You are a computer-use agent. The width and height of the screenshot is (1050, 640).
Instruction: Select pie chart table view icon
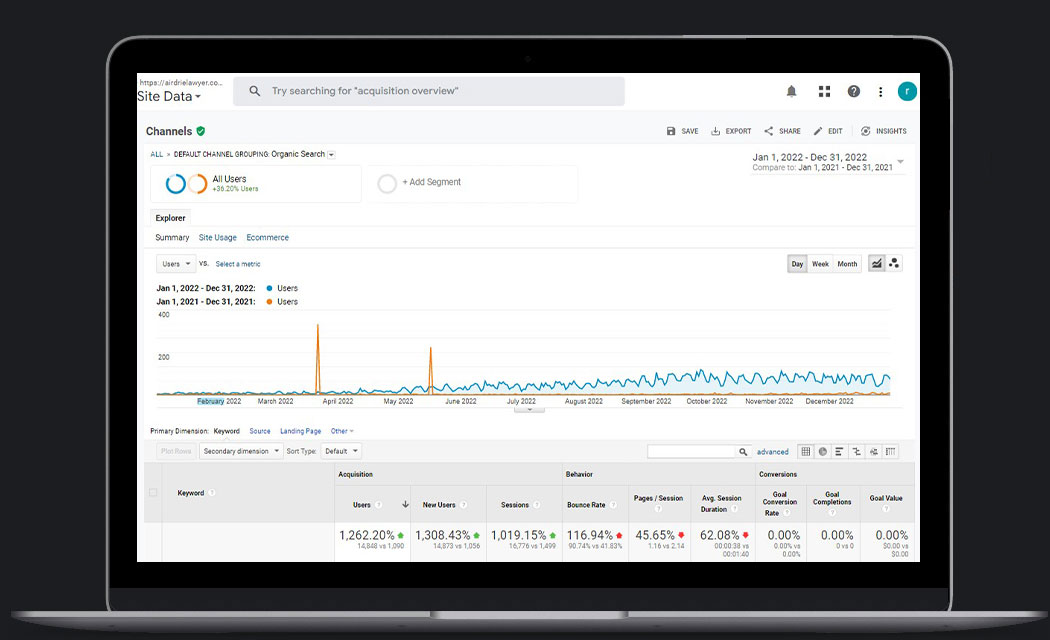pos(822,452)
